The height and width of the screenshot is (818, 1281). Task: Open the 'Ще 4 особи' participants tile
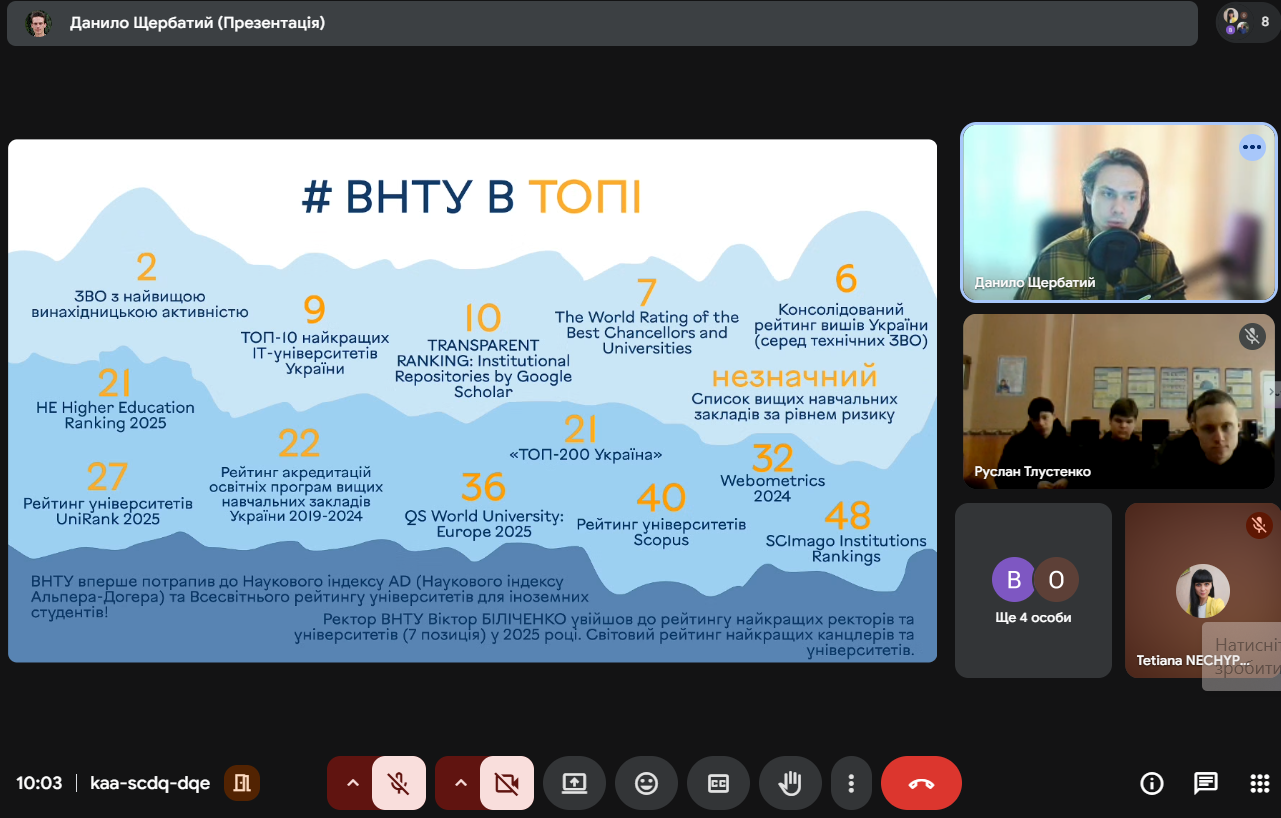point(1033,590)
